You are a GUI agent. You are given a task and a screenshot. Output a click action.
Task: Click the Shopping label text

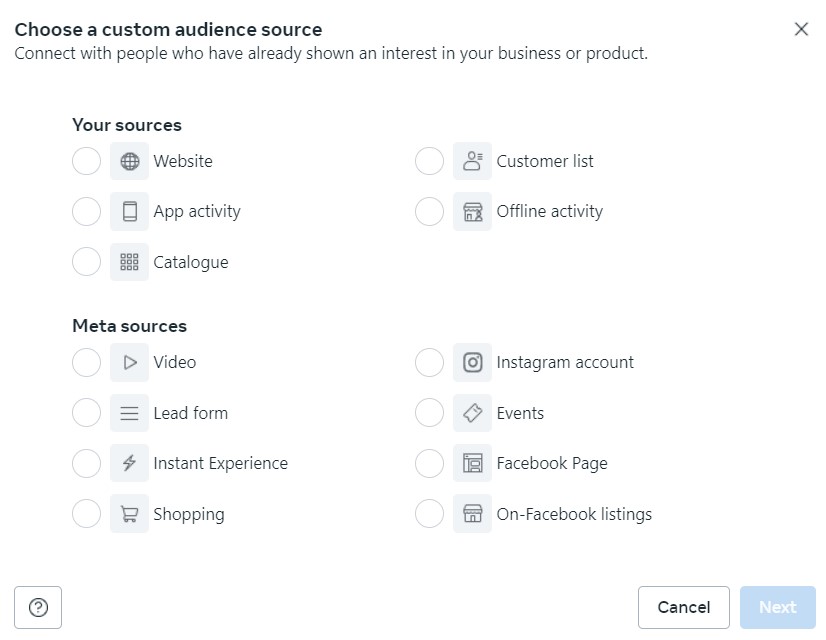tap(189, 514)
